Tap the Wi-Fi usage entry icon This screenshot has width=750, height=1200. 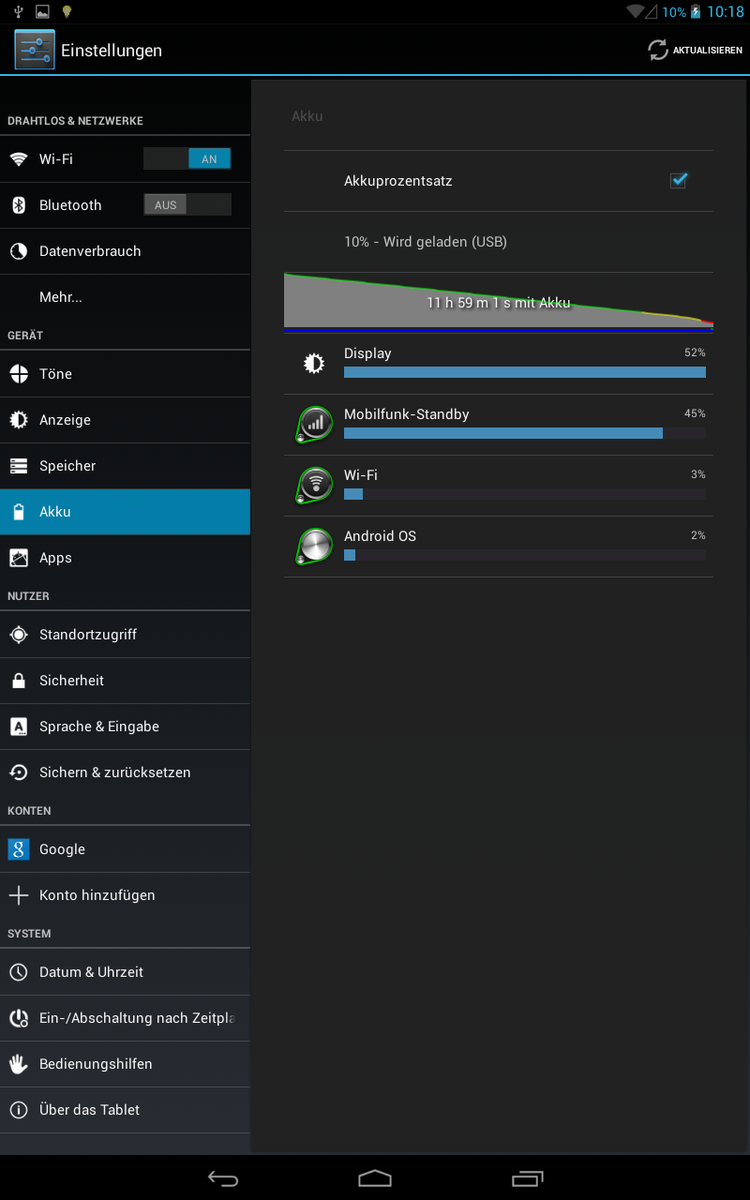pyautogui.click(x=315, y=485)
